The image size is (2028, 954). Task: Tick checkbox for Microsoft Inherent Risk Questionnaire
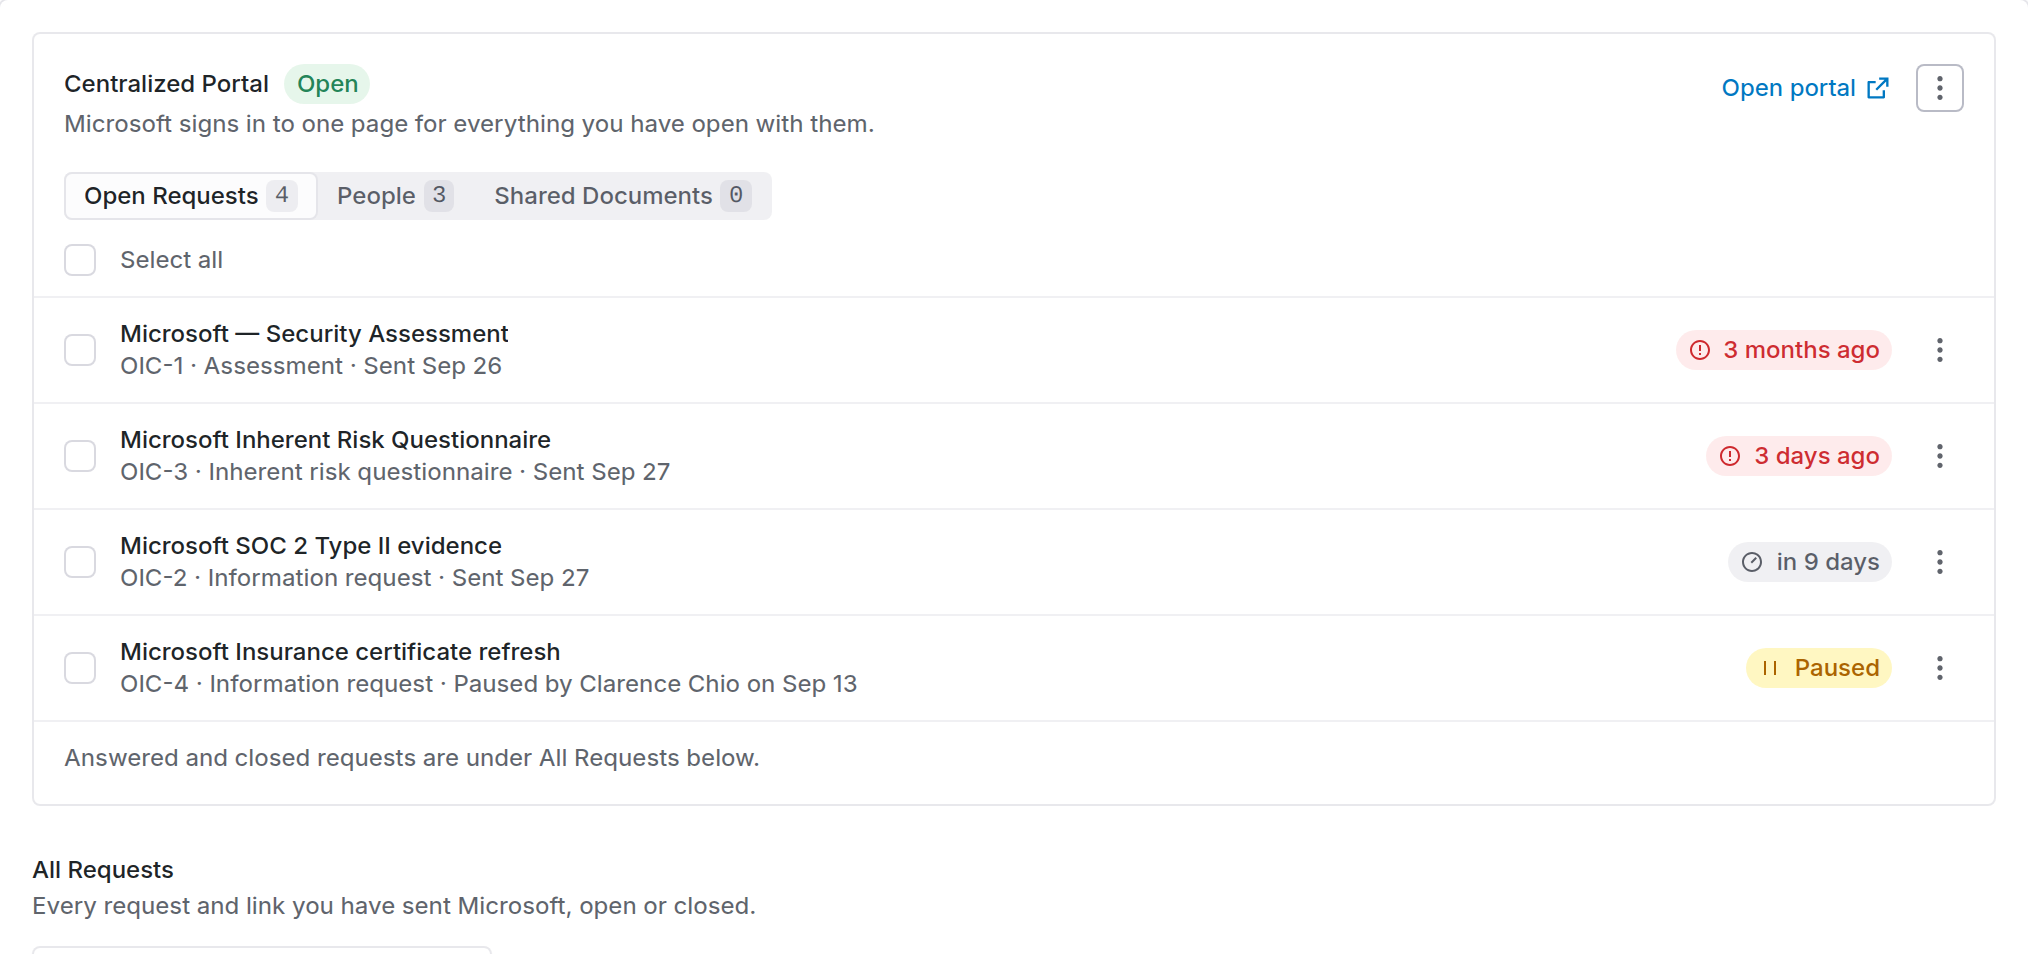pyautogui.click(x=80, y=456)
